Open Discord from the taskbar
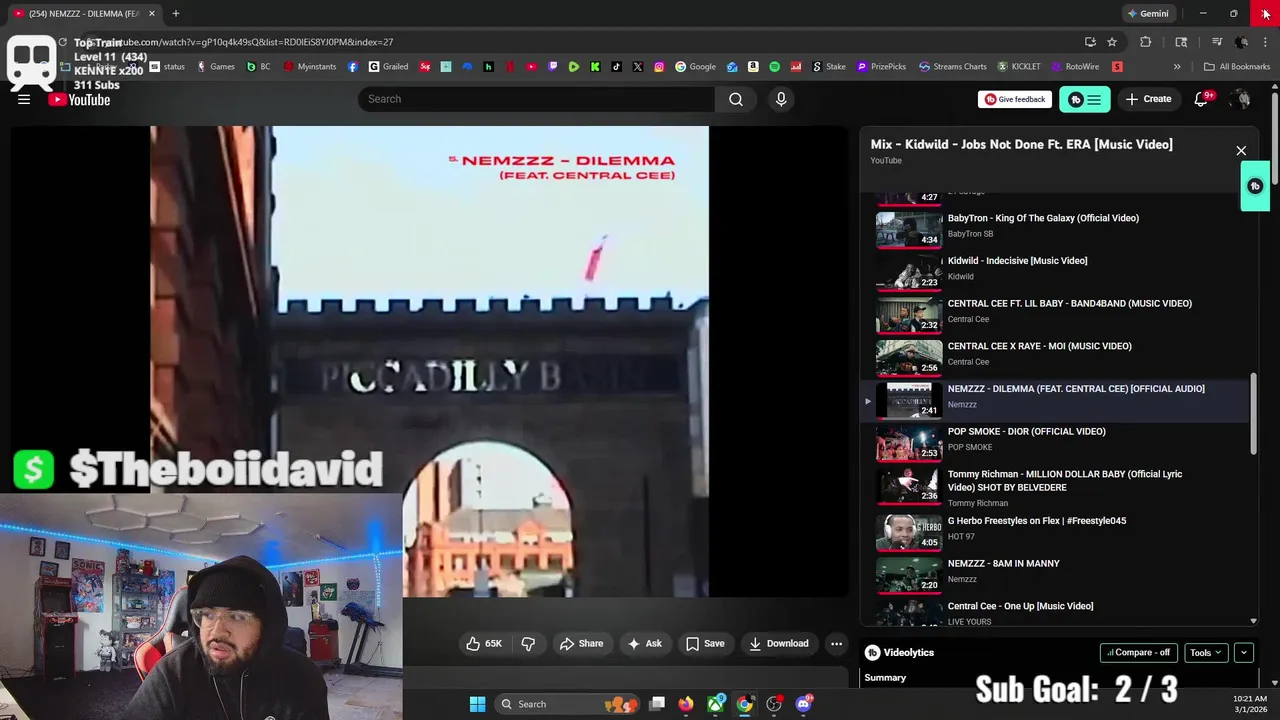Screen dimensions: 1280x720 pyautogui.click(x=804, y=704)
